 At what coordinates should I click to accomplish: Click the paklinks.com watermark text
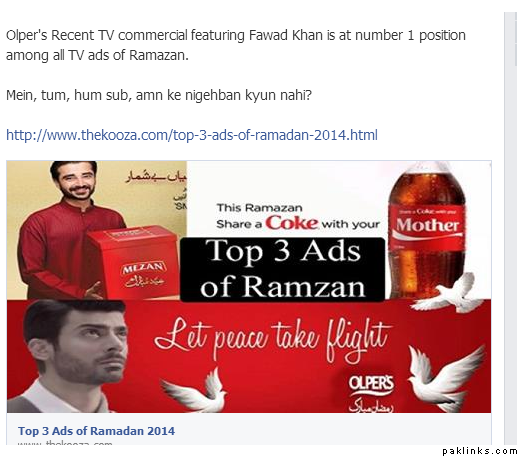[479, 451]
